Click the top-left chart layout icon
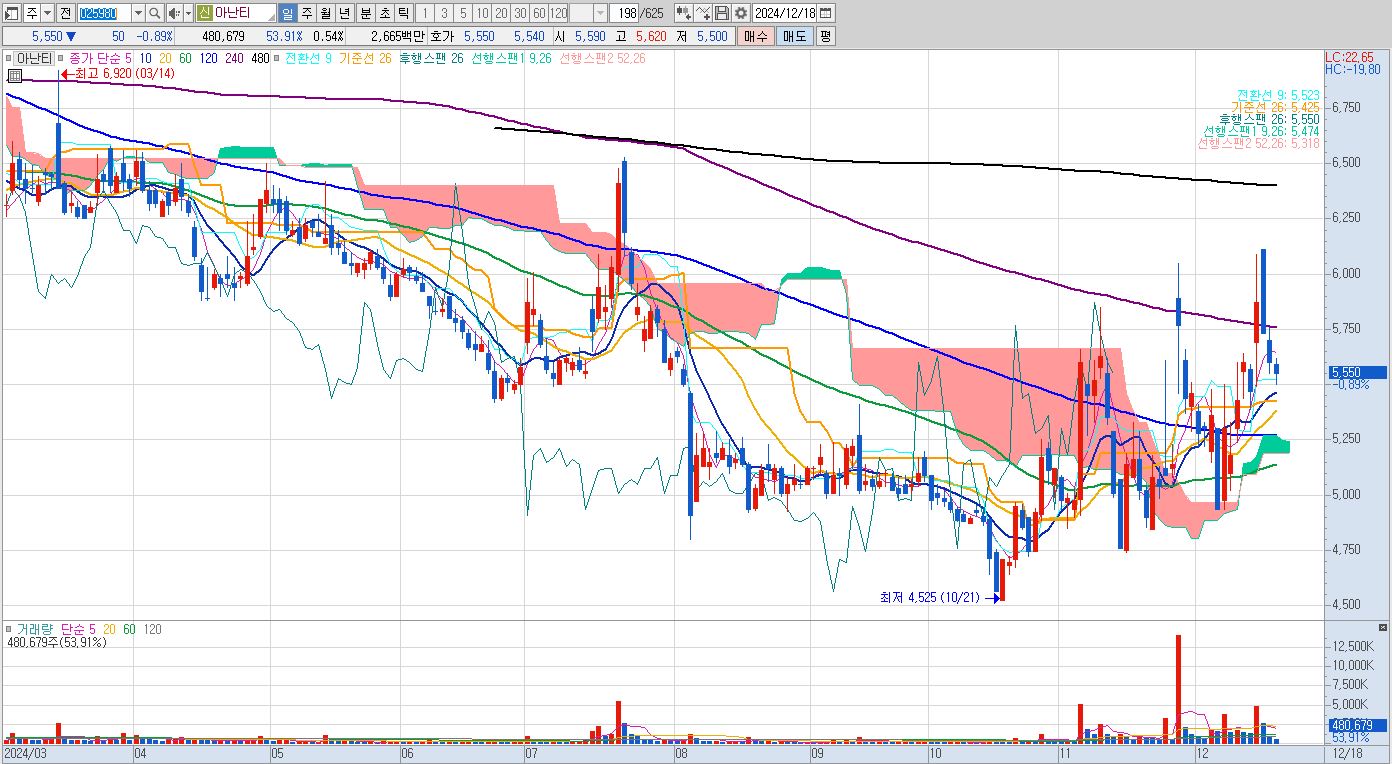This screenshot has width=1392, height=764. [x=13, y=13]
